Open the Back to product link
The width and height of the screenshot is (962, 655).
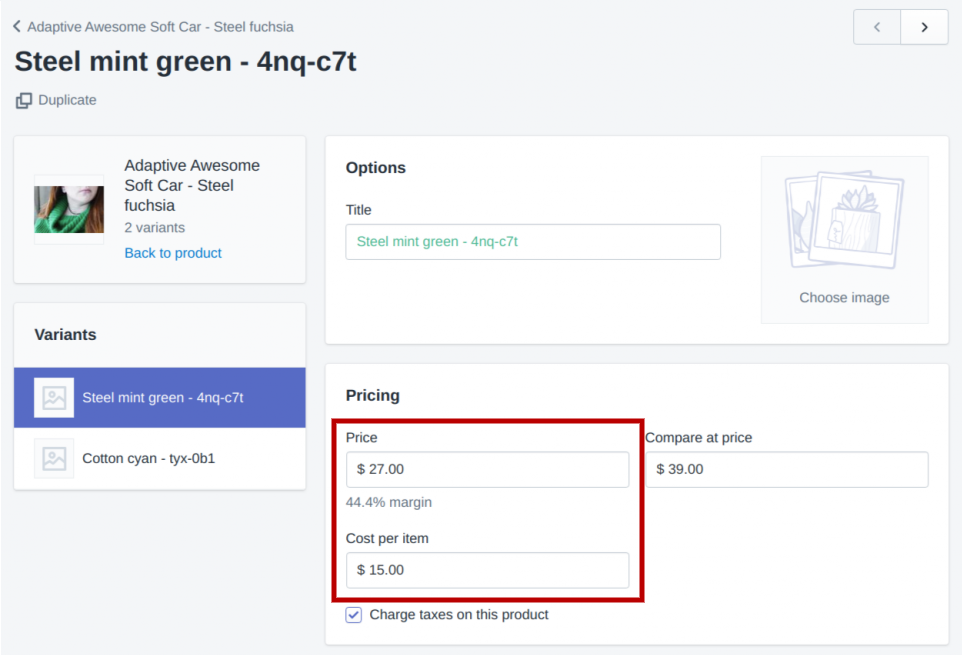click(172, 253)
